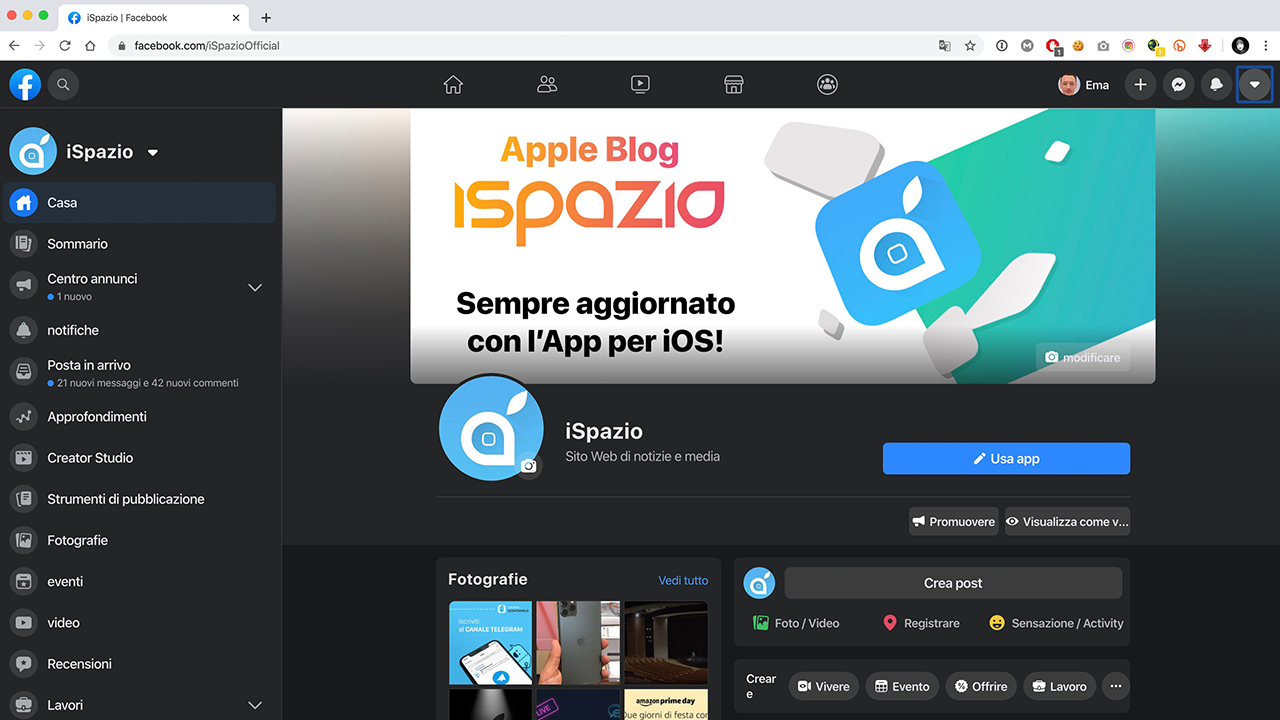The height and width of the screenshot is (720, 1280).
Task: Open the Groups icon in top navigation
Action: tap(827, 85)
